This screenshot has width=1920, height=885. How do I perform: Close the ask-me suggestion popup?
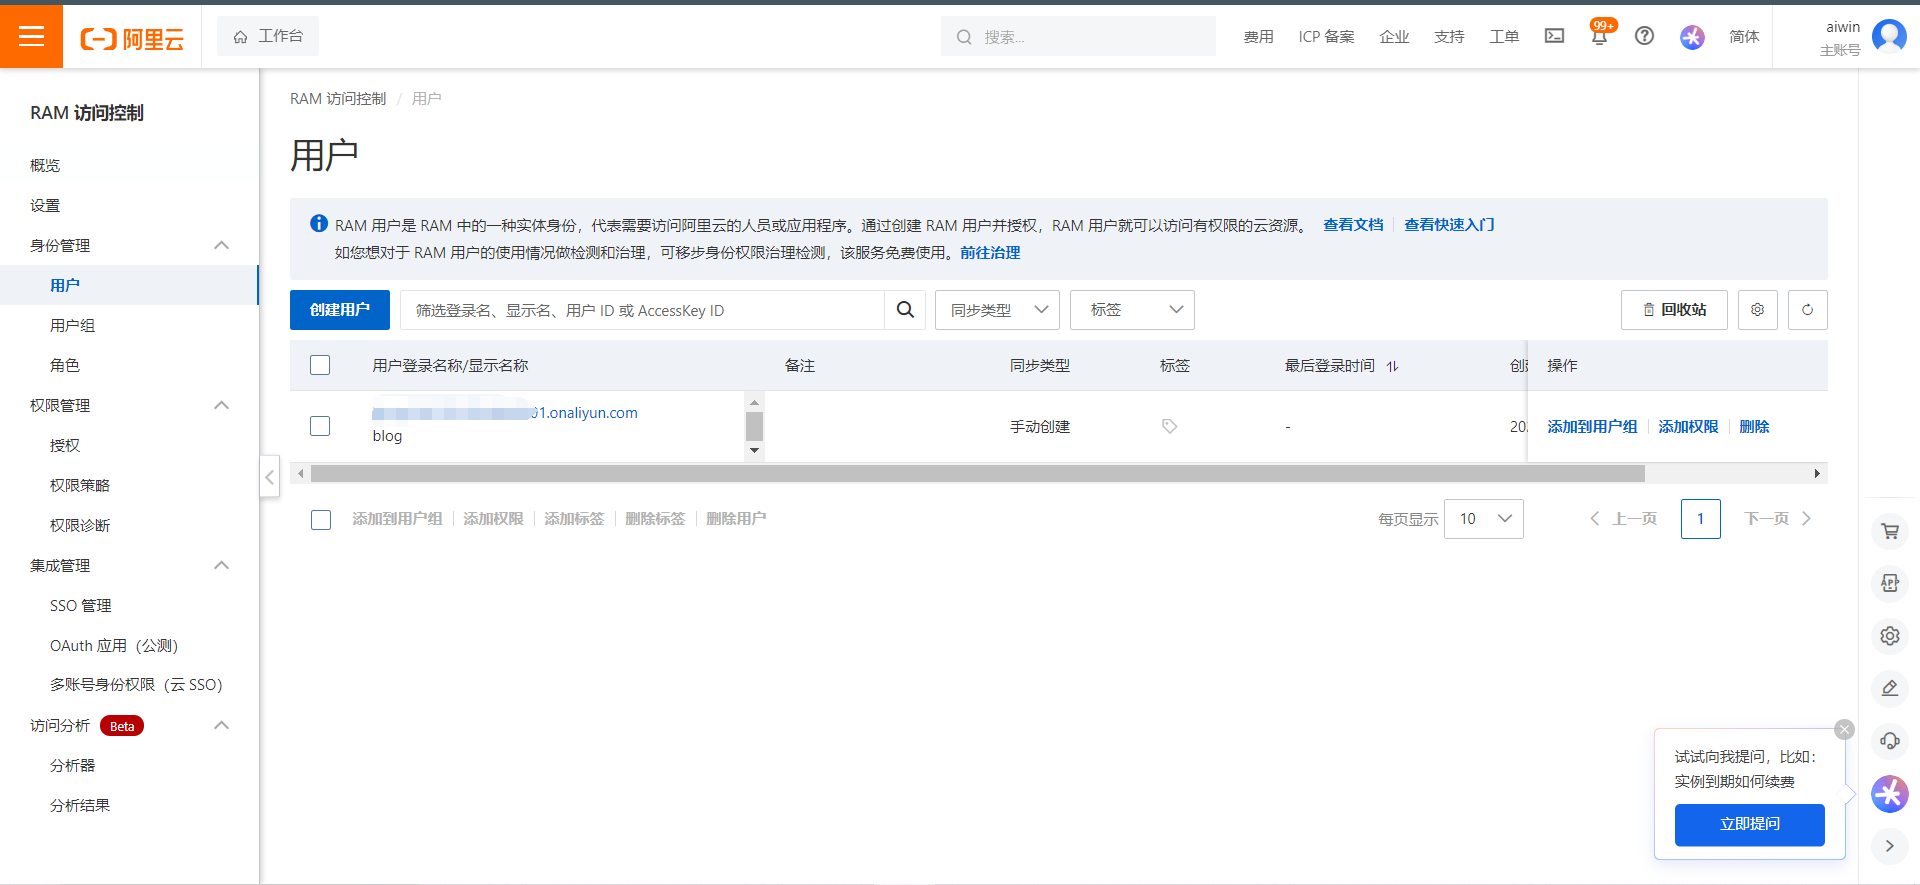tap(1844, 730)
